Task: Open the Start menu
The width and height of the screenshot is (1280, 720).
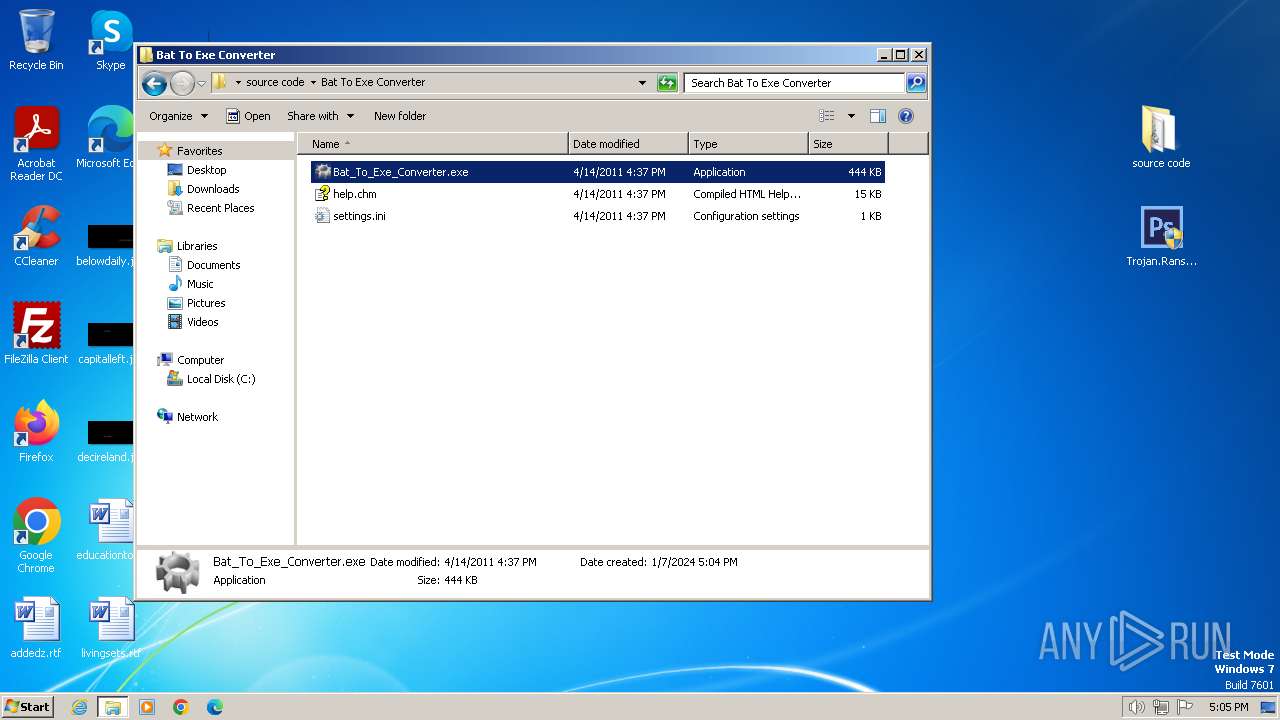Action: coord(28,707)
